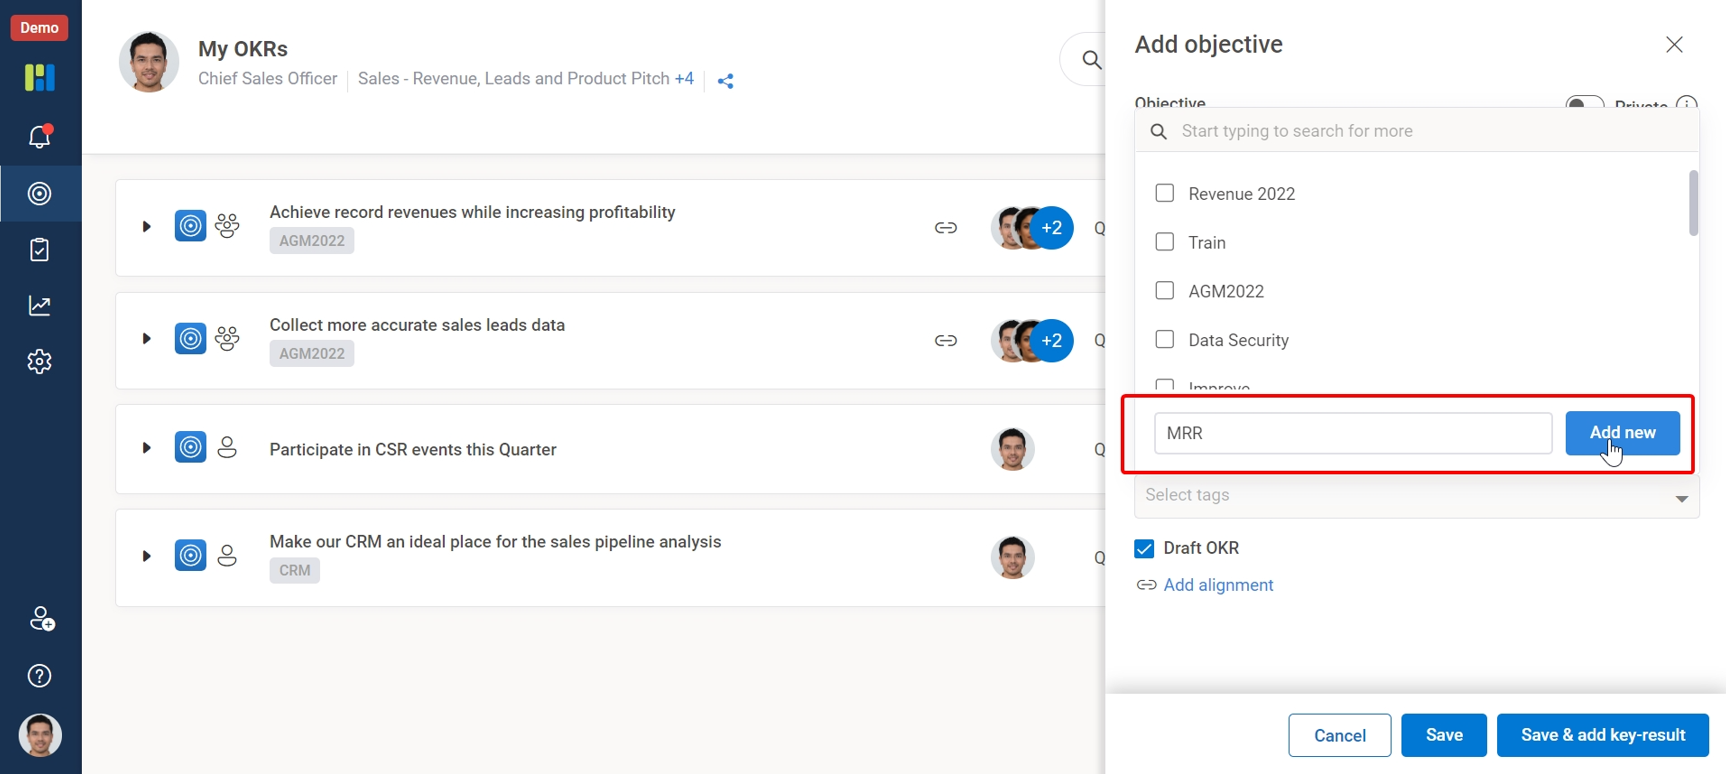Click 'Participate in CSR events this Quarter' title

click(x=413, y=449)
